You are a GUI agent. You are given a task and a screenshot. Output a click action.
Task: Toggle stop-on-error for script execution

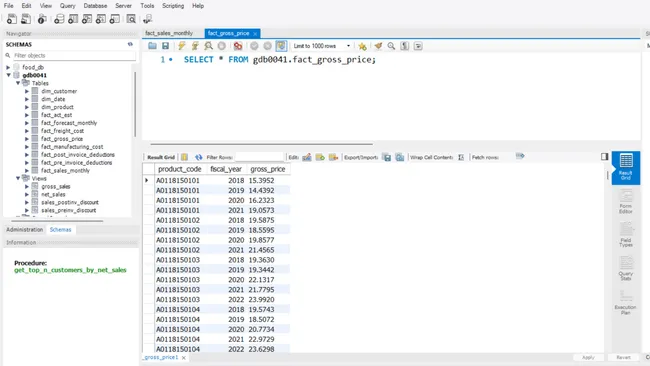[x=238, y=46]
